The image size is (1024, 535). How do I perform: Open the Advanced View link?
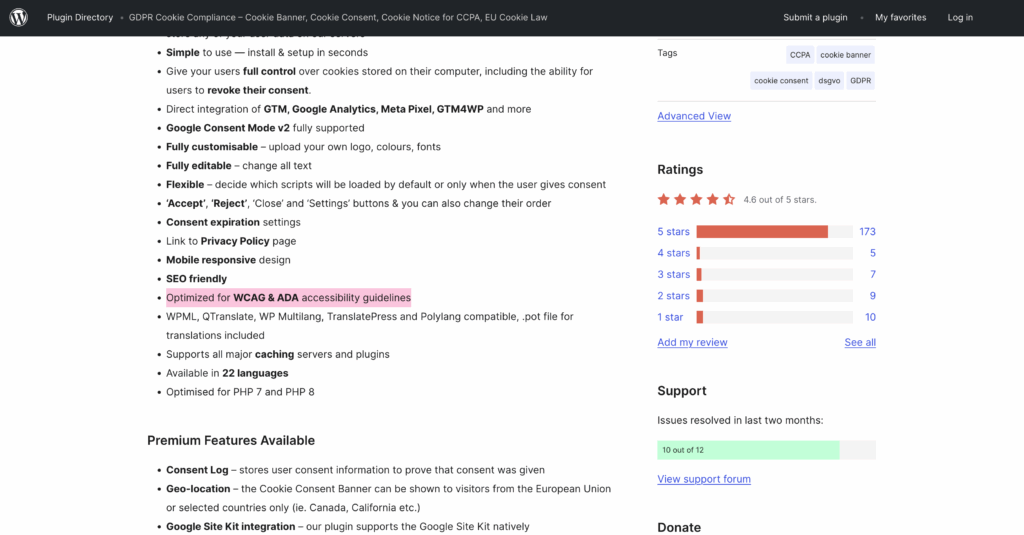(694, 116)
